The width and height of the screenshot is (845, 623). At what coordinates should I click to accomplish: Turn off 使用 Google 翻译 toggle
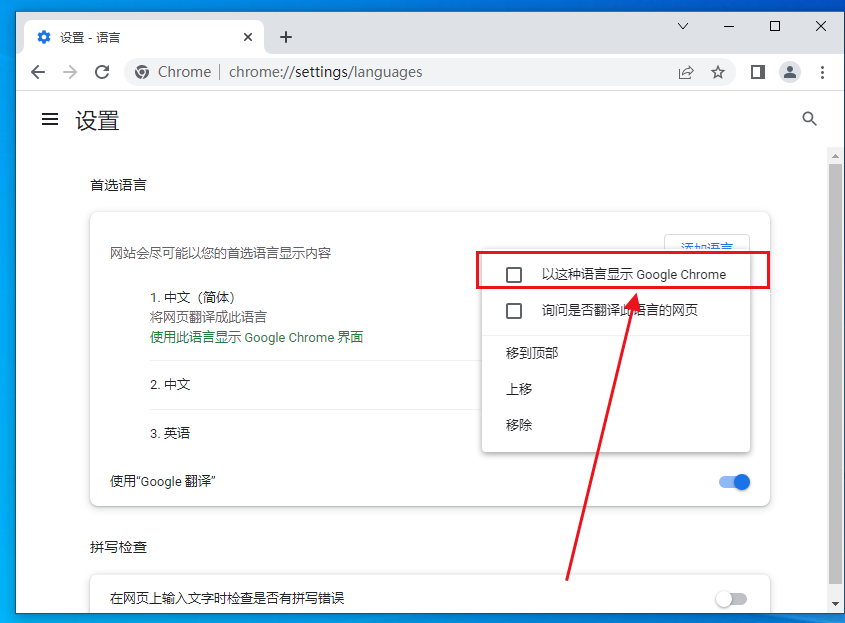[735, 482]
